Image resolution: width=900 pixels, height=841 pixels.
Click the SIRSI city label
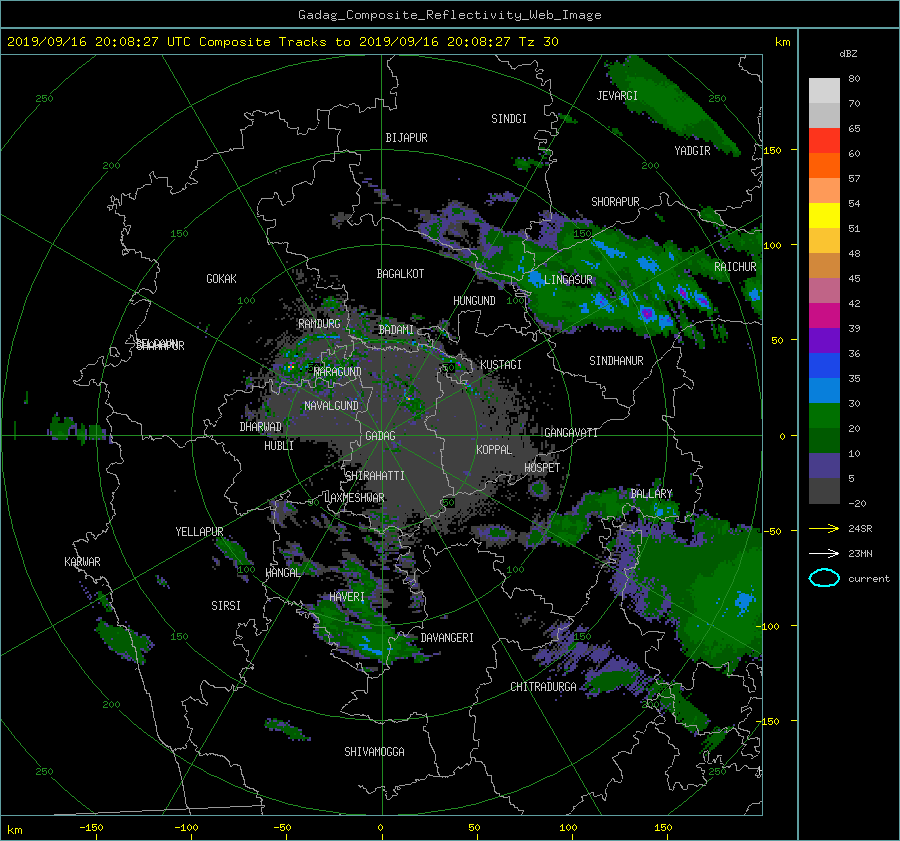[x=226, y=606]
